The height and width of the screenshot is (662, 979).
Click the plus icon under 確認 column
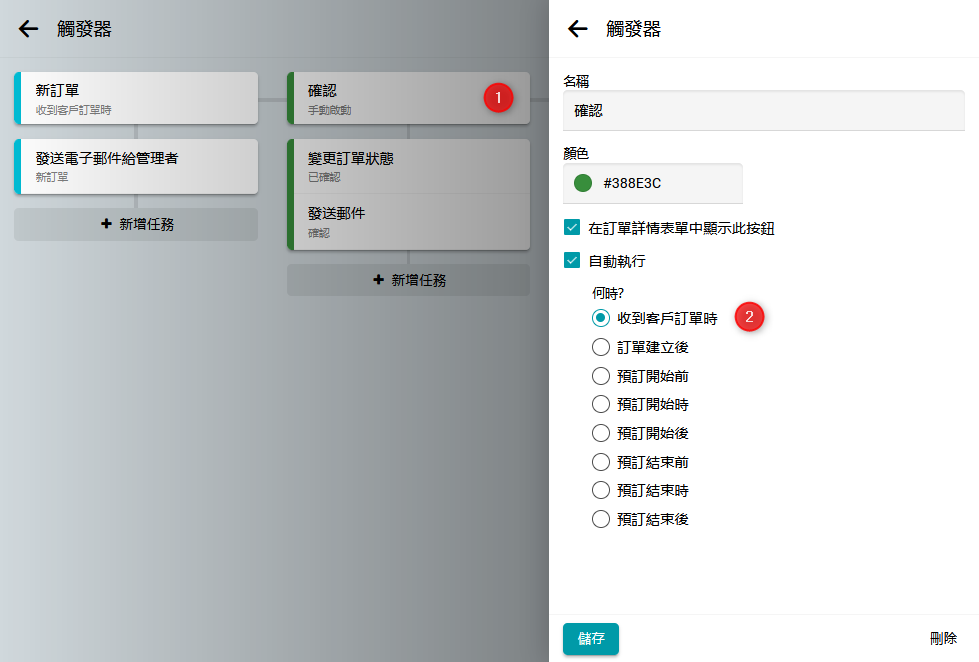tap(378, 281)
